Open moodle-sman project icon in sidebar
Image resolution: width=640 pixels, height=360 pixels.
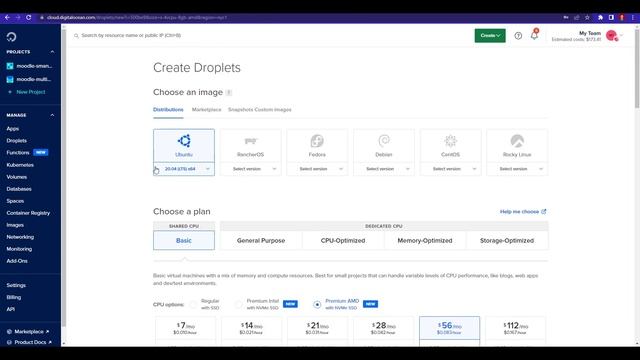click(x=10, y=66)
